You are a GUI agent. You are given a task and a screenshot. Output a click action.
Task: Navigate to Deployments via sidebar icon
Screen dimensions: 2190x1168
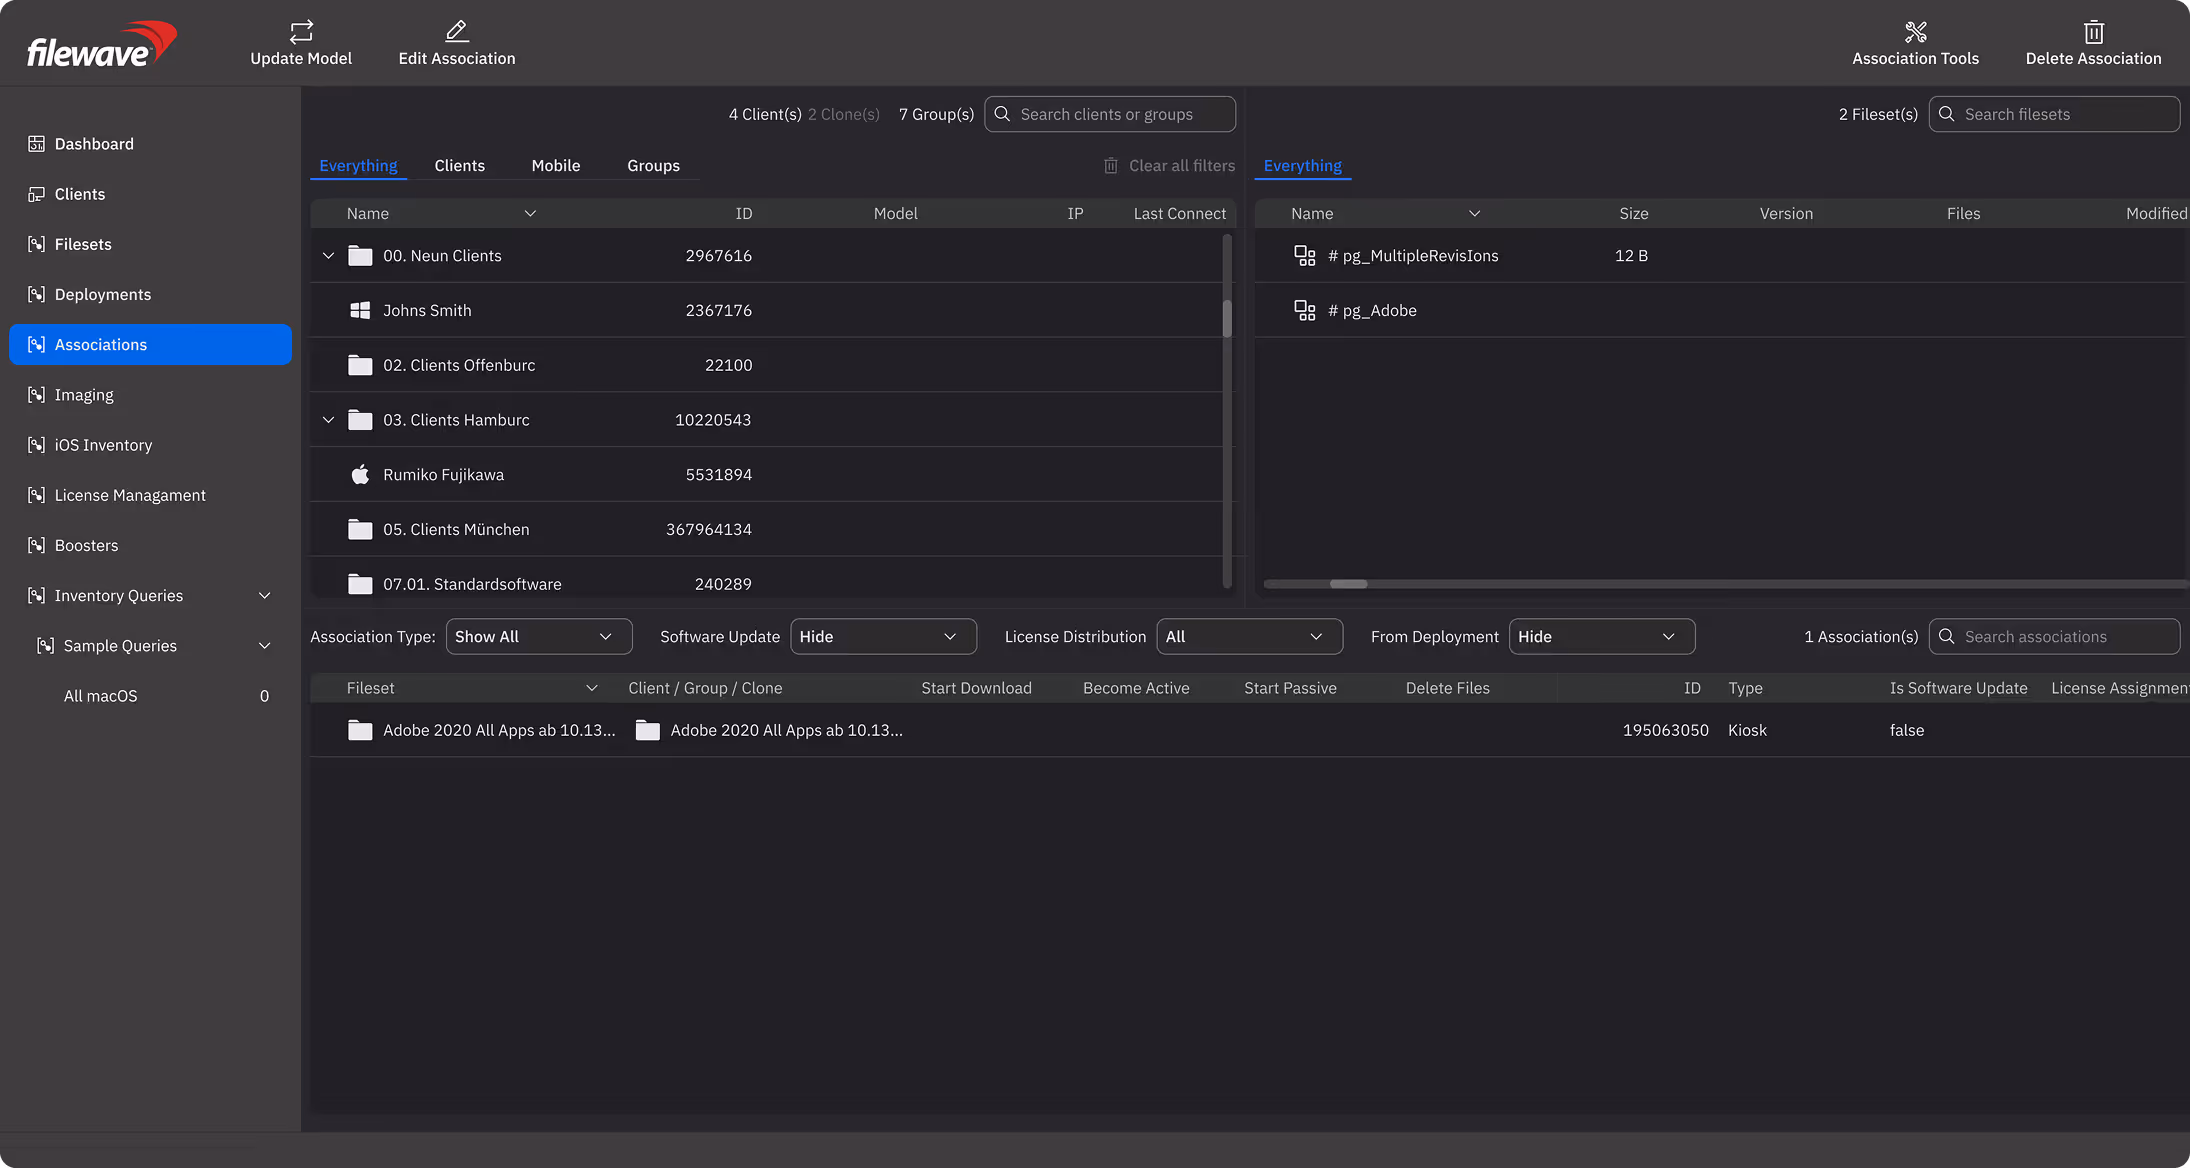103,294
